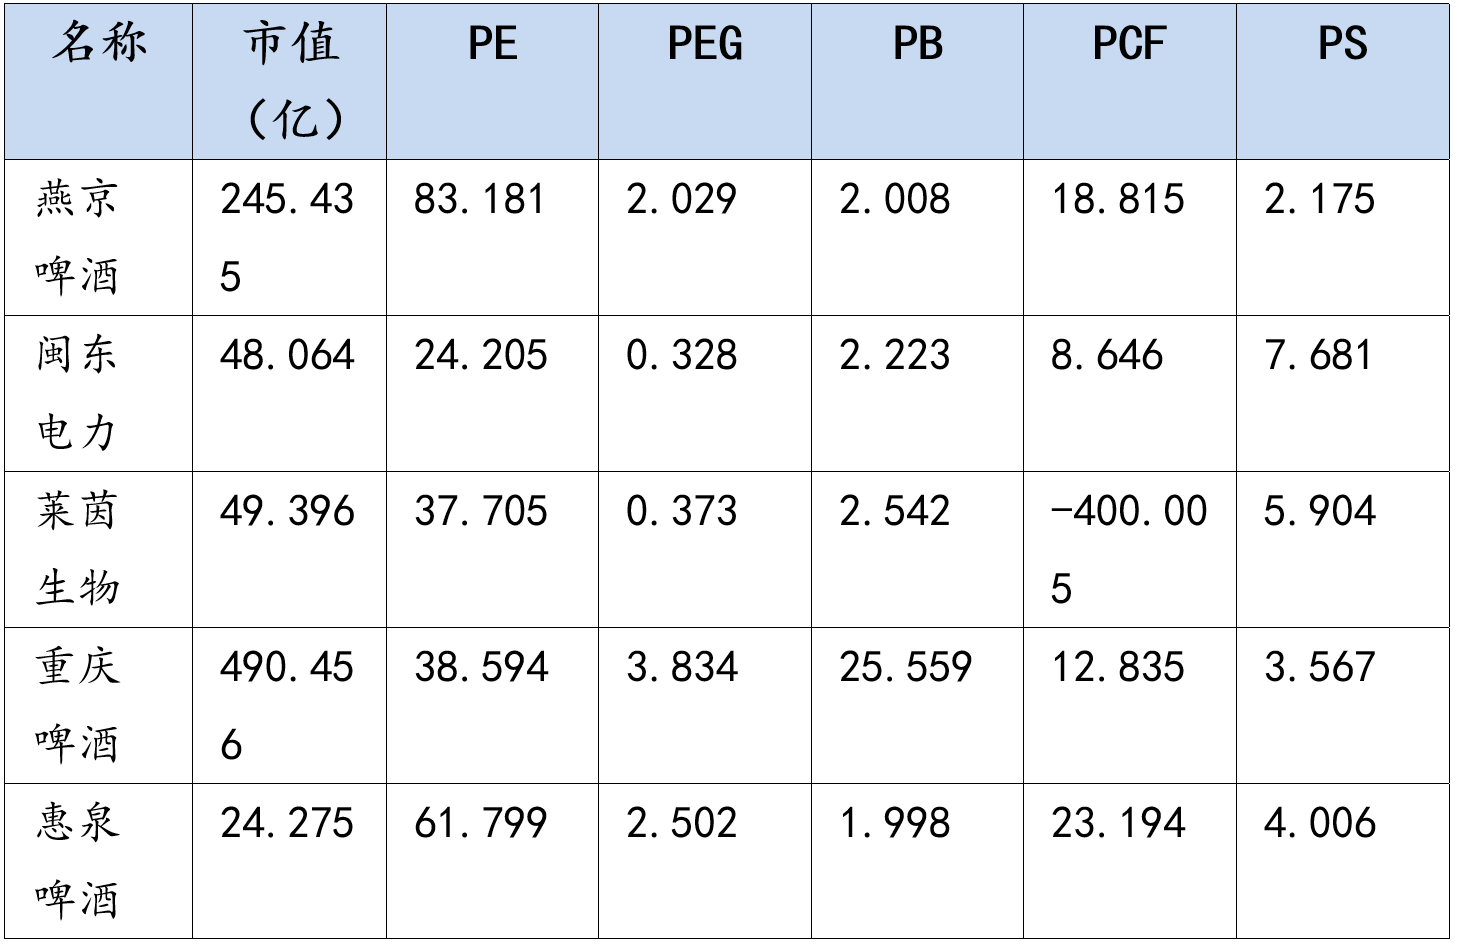Select the 重庆啤酒 name cell
Image resolution: width=1458 pixels, height=945 pixels.
coord(78,705)
